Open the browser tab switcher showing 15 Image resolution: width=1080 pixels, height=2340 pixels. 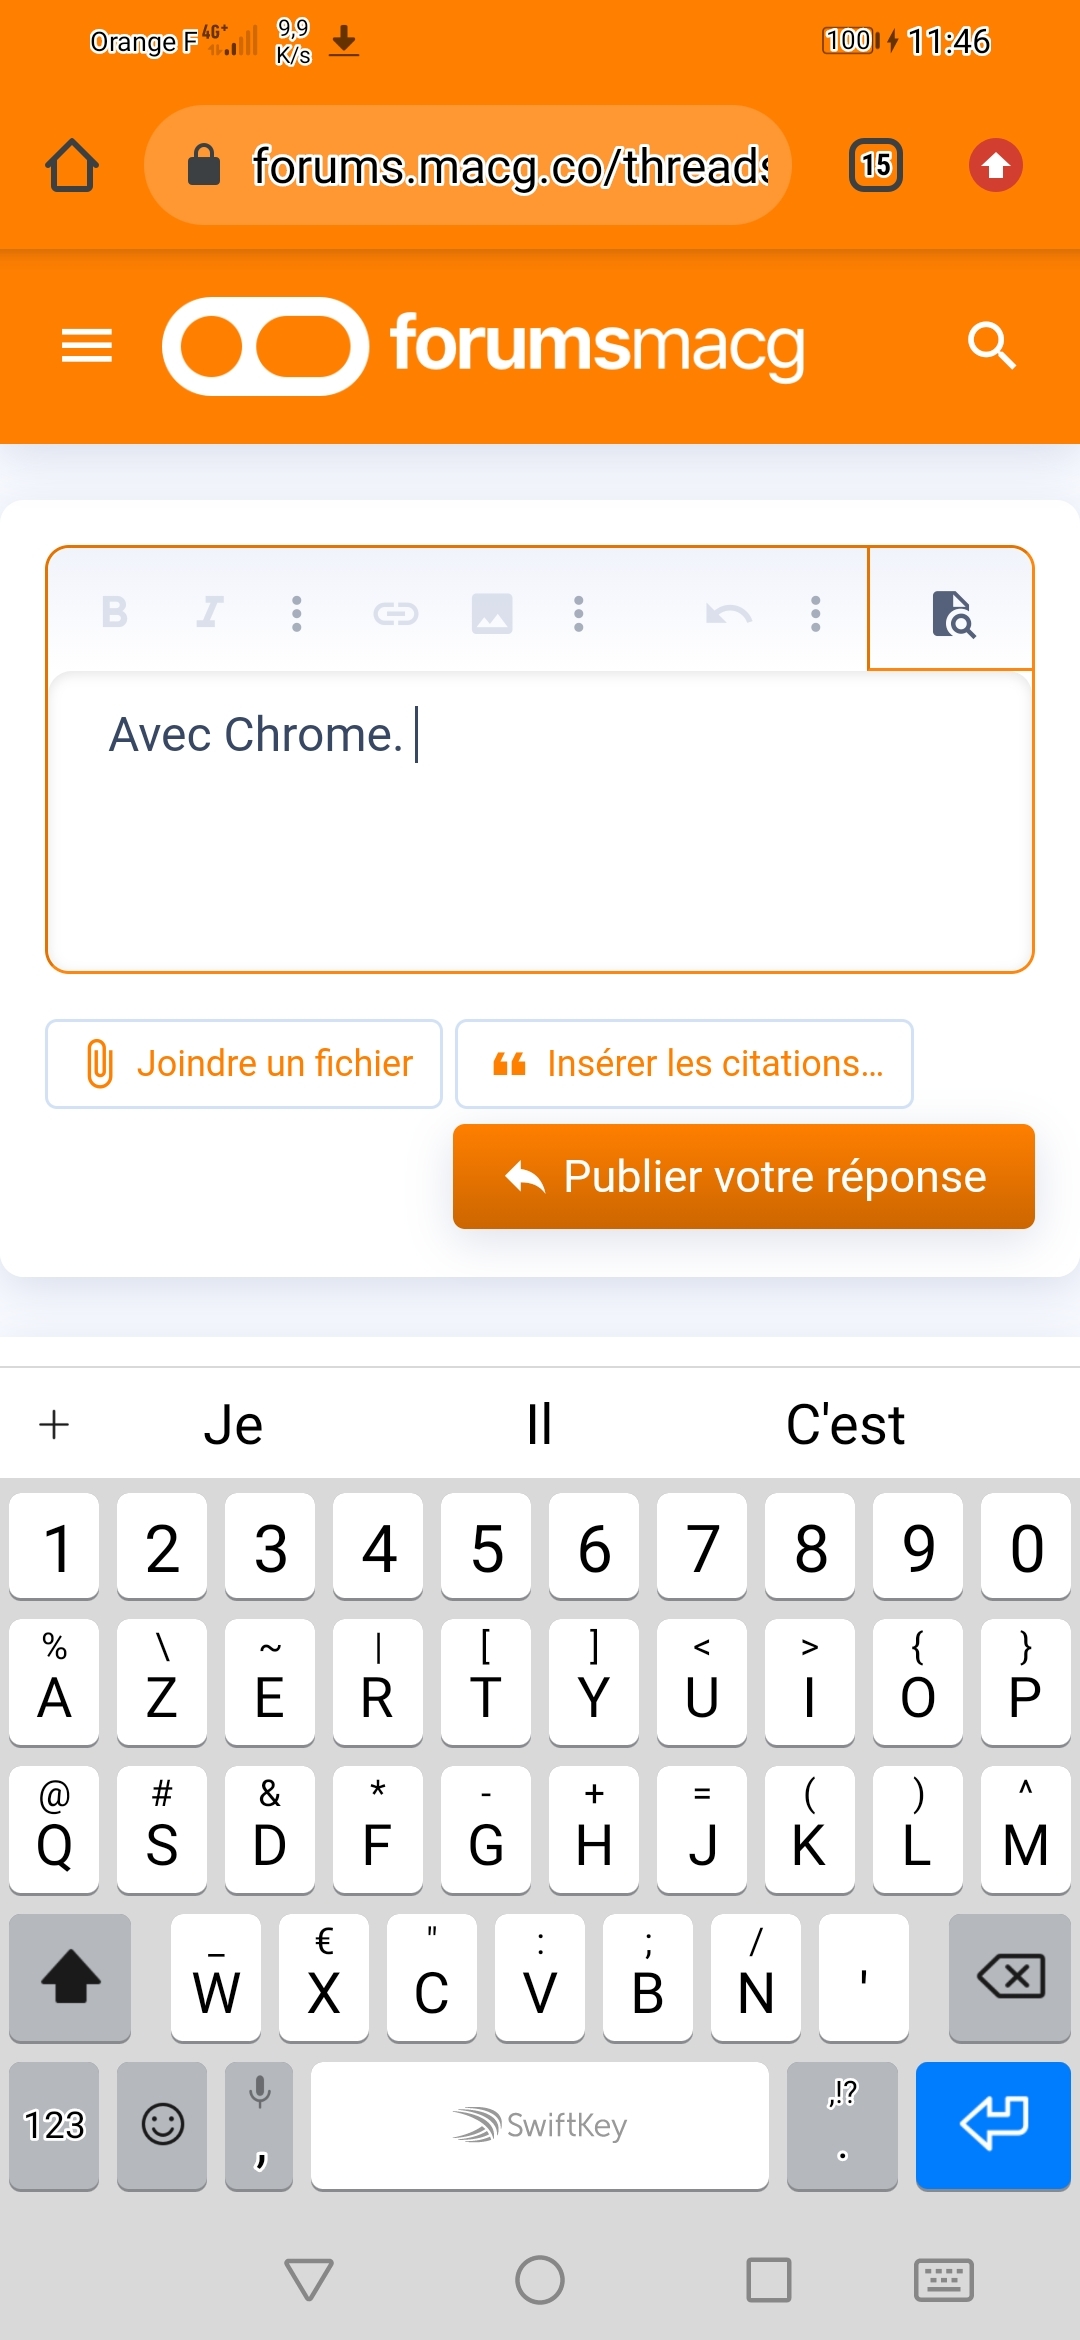(876, 165)
